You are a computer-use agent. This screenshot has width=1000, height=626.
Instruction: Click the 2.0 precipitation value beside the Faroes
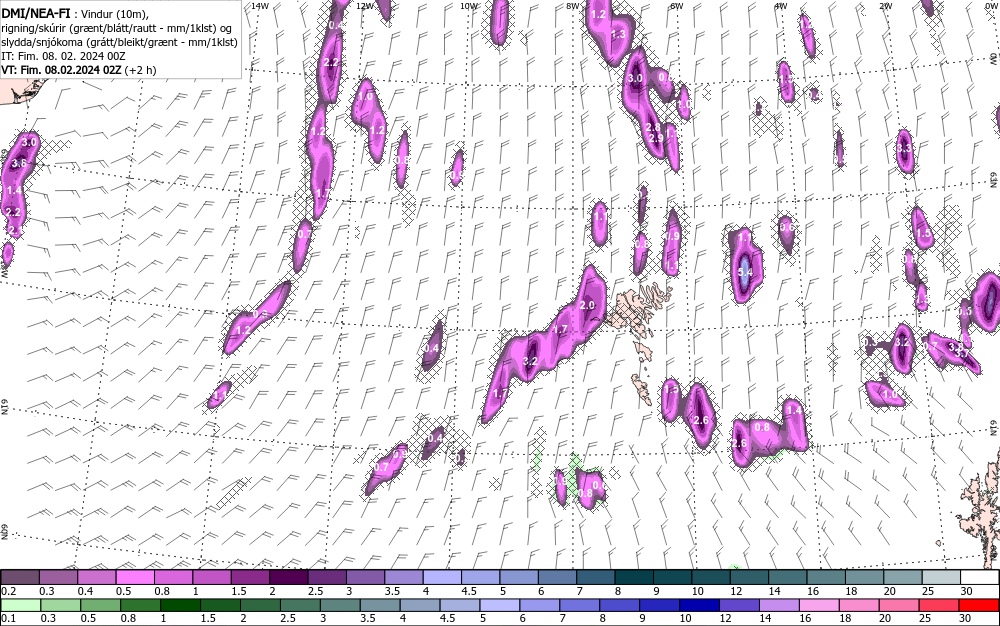pos(587,305)
